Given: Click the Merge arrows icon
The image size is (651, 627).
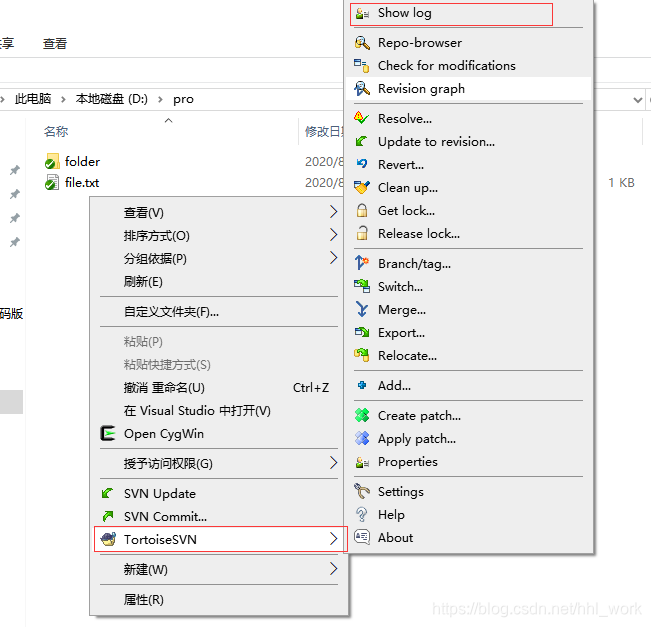Looking at the screenshot, I should 362,309.
